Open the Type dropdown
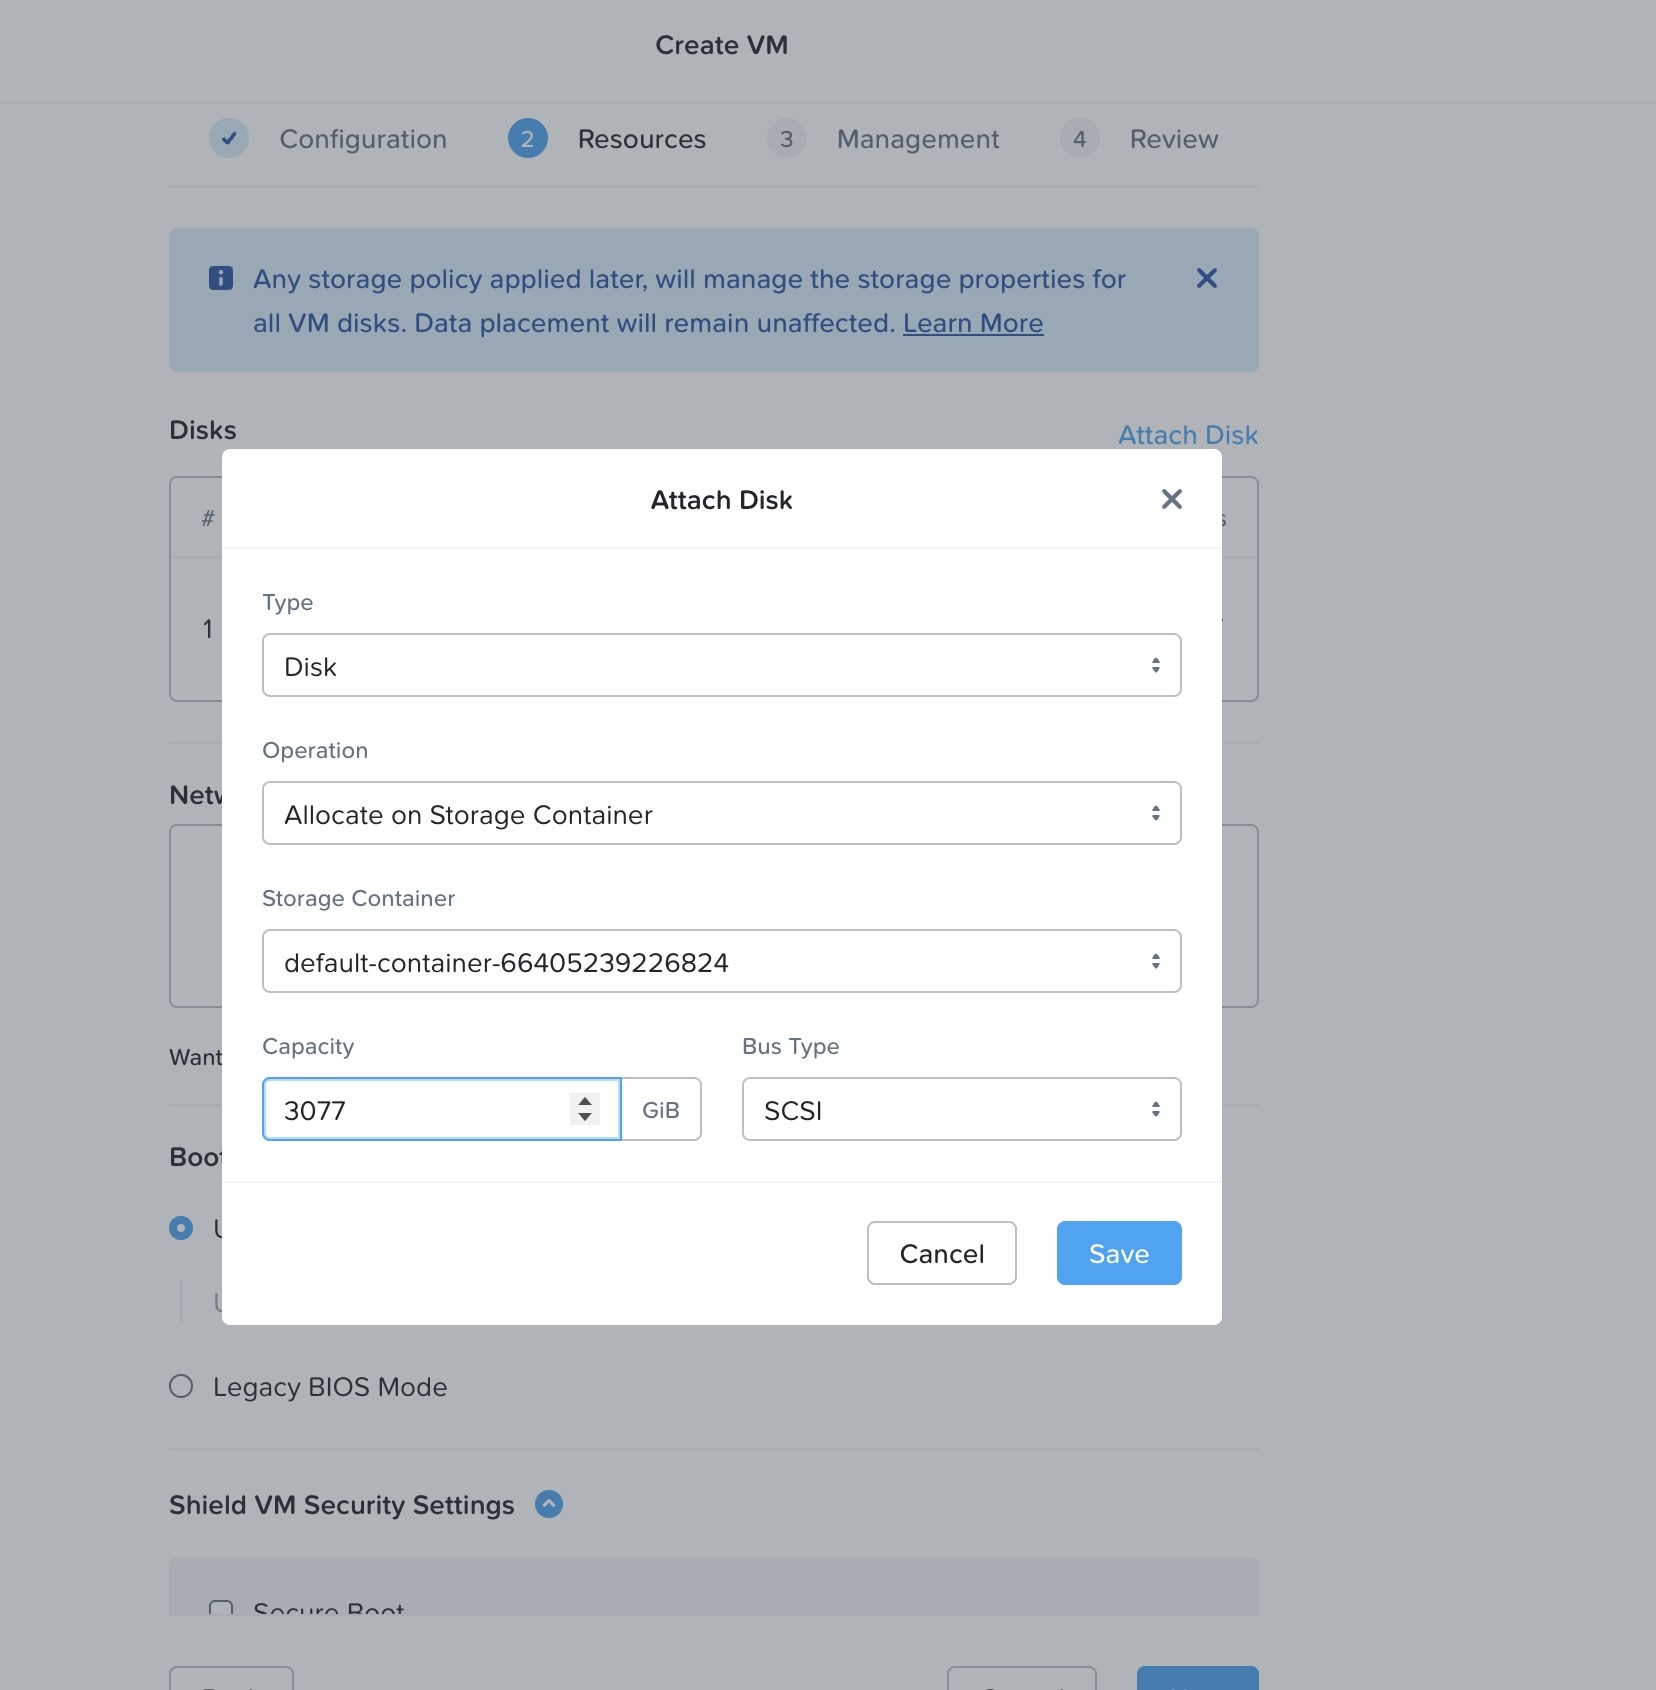Screen dimensions: 1656x1690 click(x=721, y=665)
